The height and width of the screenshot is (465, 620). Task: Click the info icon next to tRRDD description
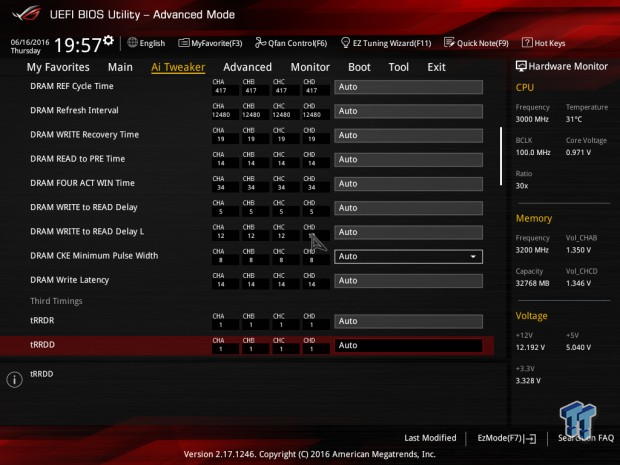tap(15, 380)
